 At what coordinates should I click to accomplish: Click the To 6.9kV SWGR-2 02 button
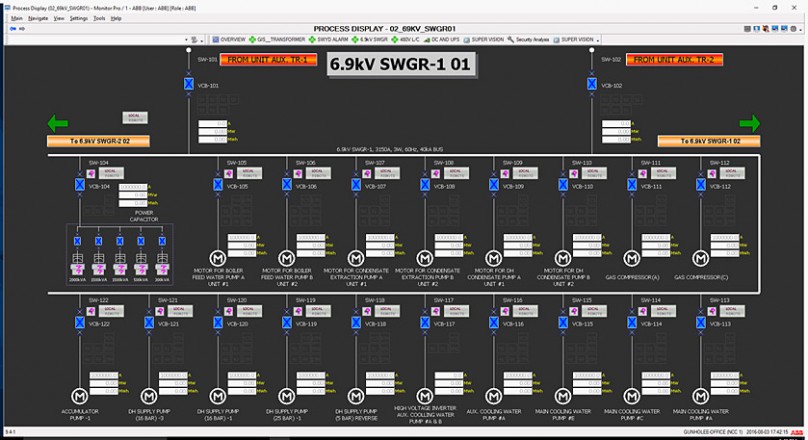pyautogui.click(x=98, y=141)
